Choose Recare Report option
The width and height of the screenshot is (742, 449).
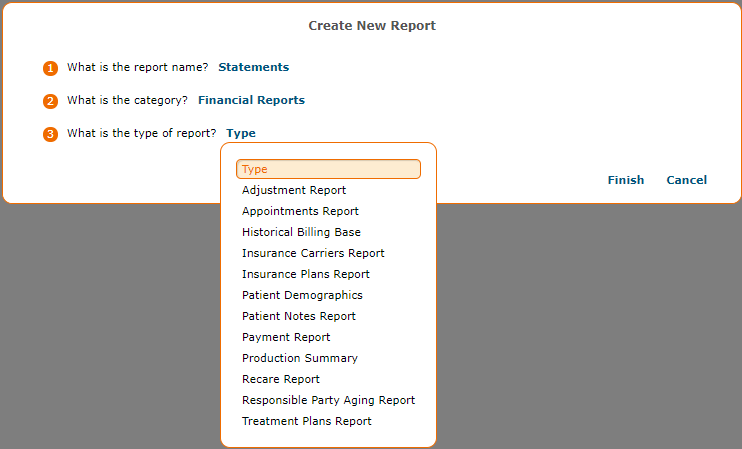tap(281, 379)
